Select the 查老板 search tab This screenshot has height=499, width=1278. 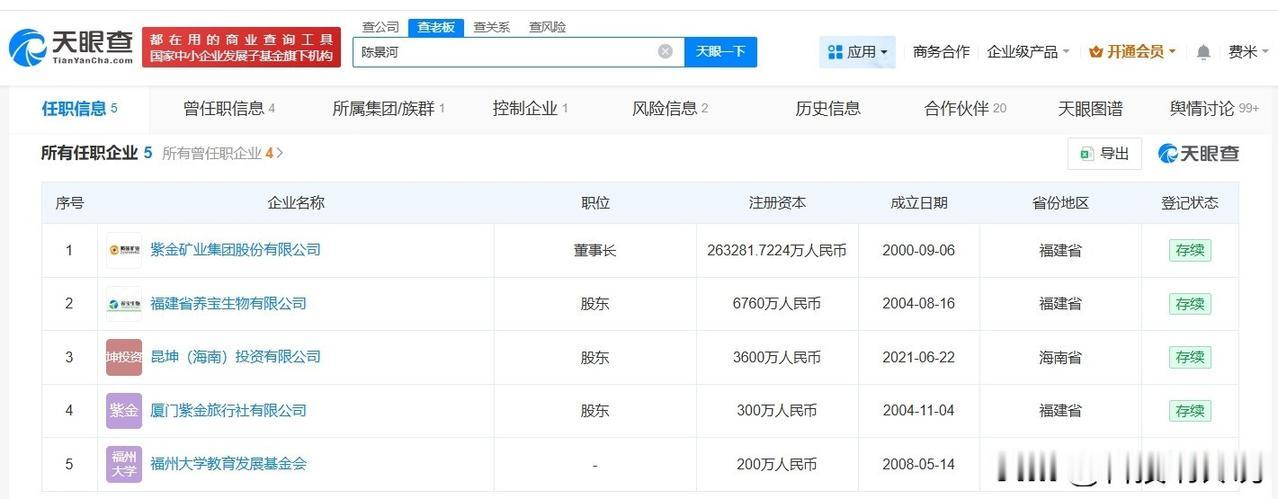coord(436,27)
